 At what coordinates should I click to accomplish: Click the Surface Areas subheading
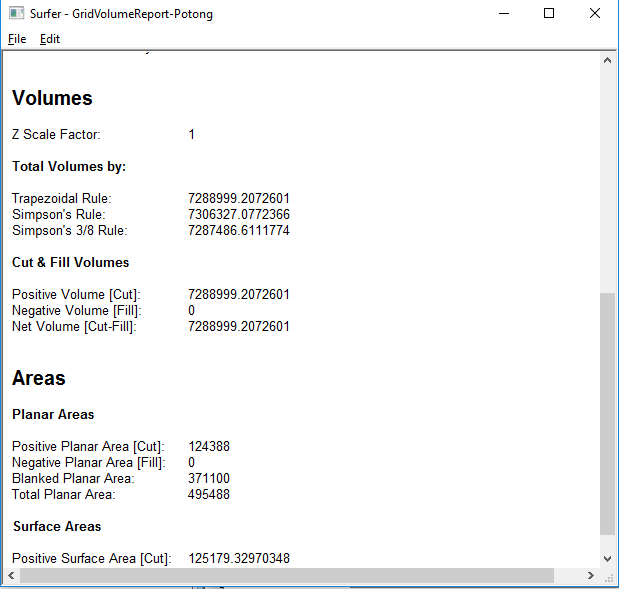coord(57,527)
